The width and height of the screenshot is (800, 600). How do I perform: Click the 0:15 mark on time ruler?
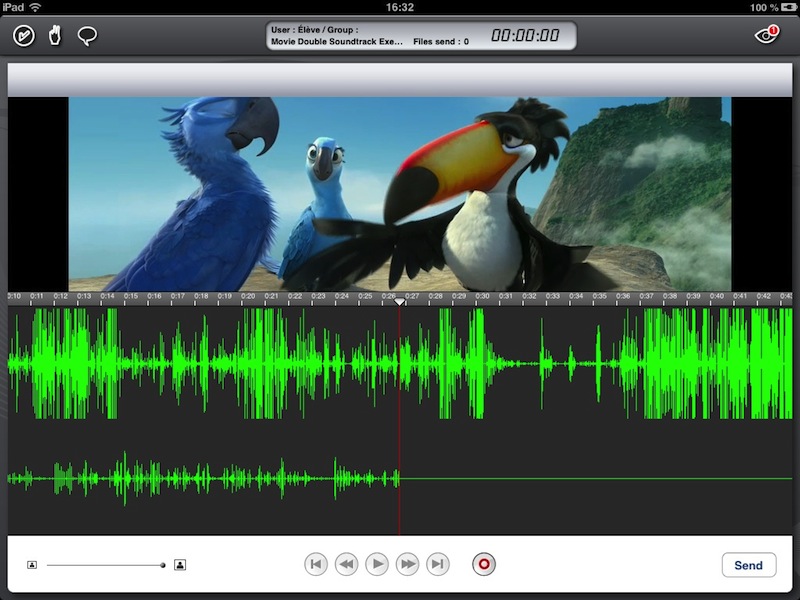coord(131,296)
